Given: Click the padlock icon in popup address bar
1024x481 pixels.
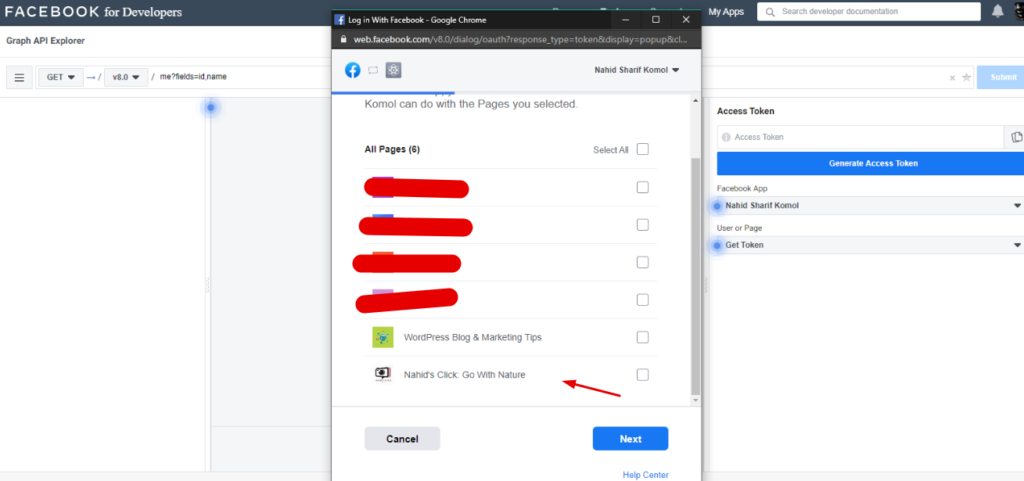Looking at the screenshot, I should coord(345,39).
